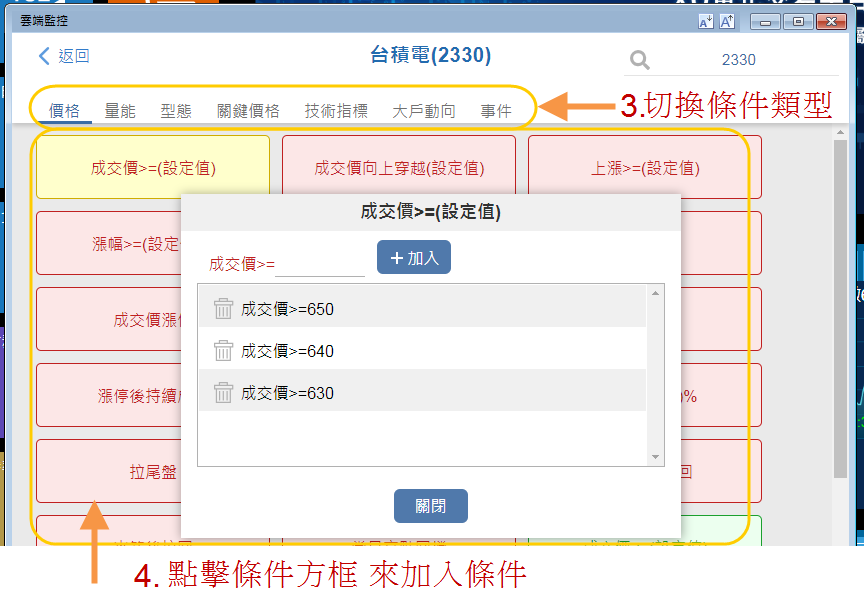This screenshot has width=864, height=614.
Task: Switch to the 型態 tab
Action: click(x=176, y=111)
